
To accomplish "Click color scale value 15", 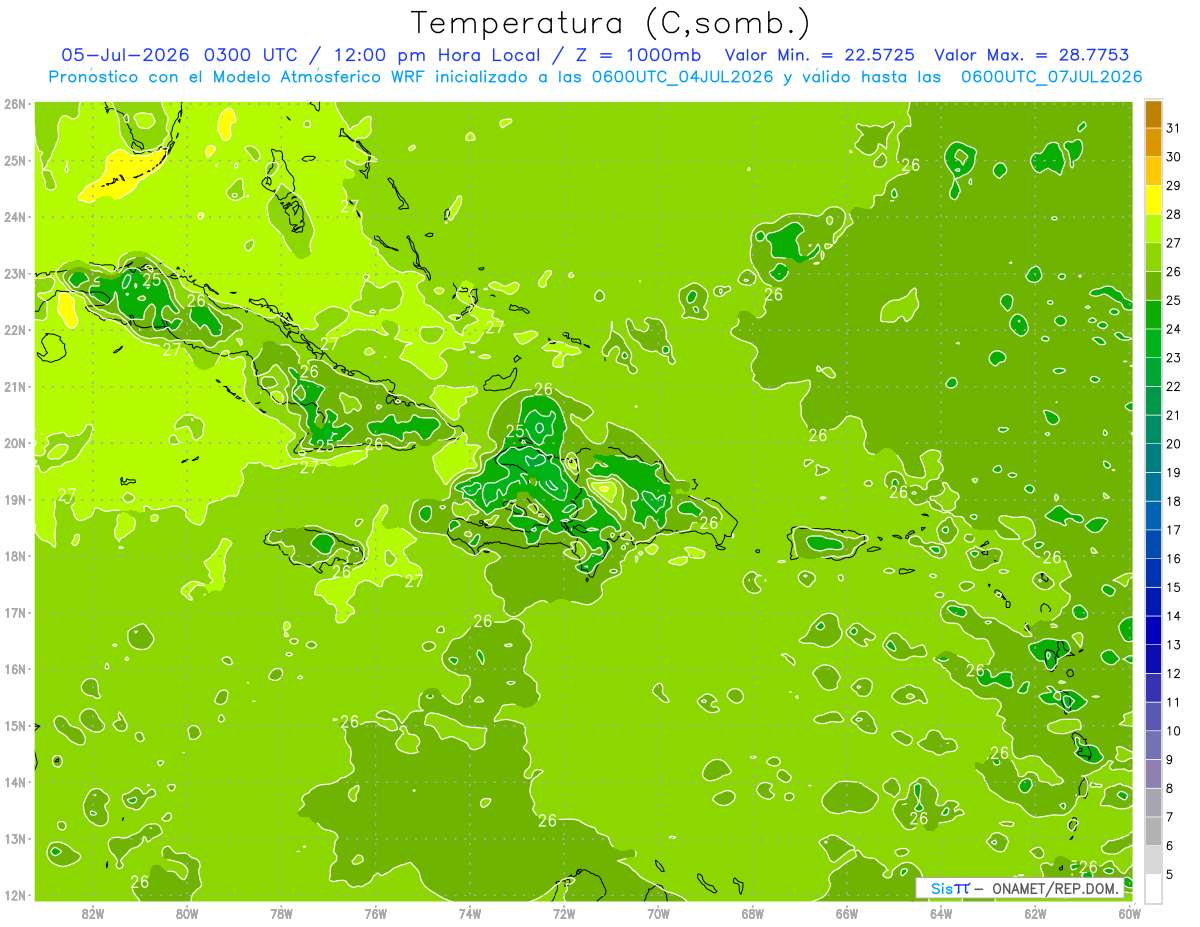I will (x=1173, y=587).
